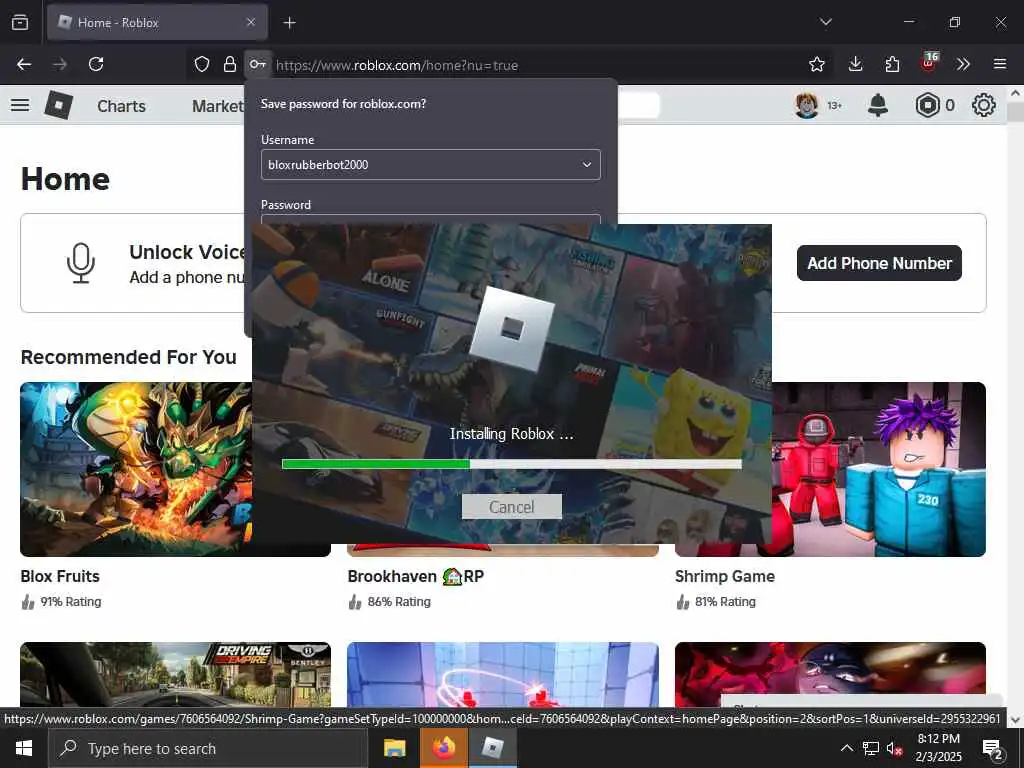Viewport: 1024px width, 768px height.
Task: Open the Driving Empire game thumbnail
Action: click(175, 674)
